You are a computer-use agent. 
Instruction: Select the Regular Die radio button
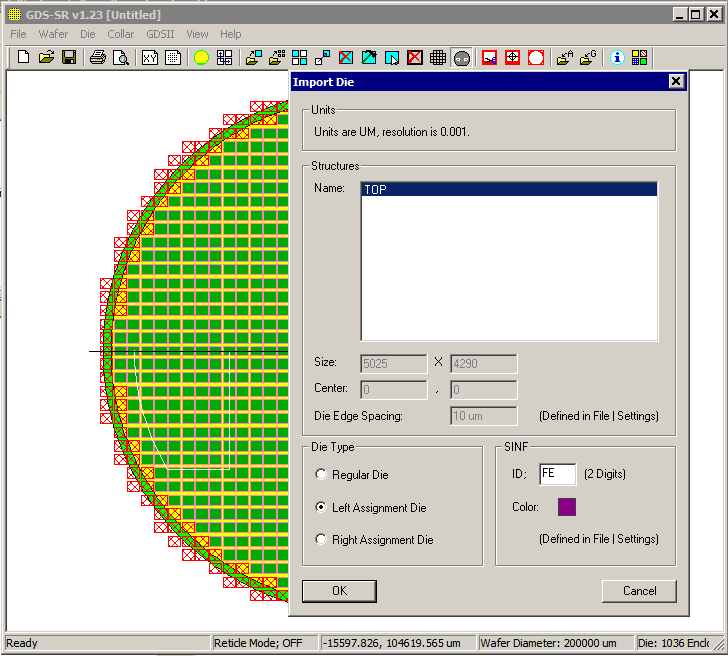click(x=321, y=474)
